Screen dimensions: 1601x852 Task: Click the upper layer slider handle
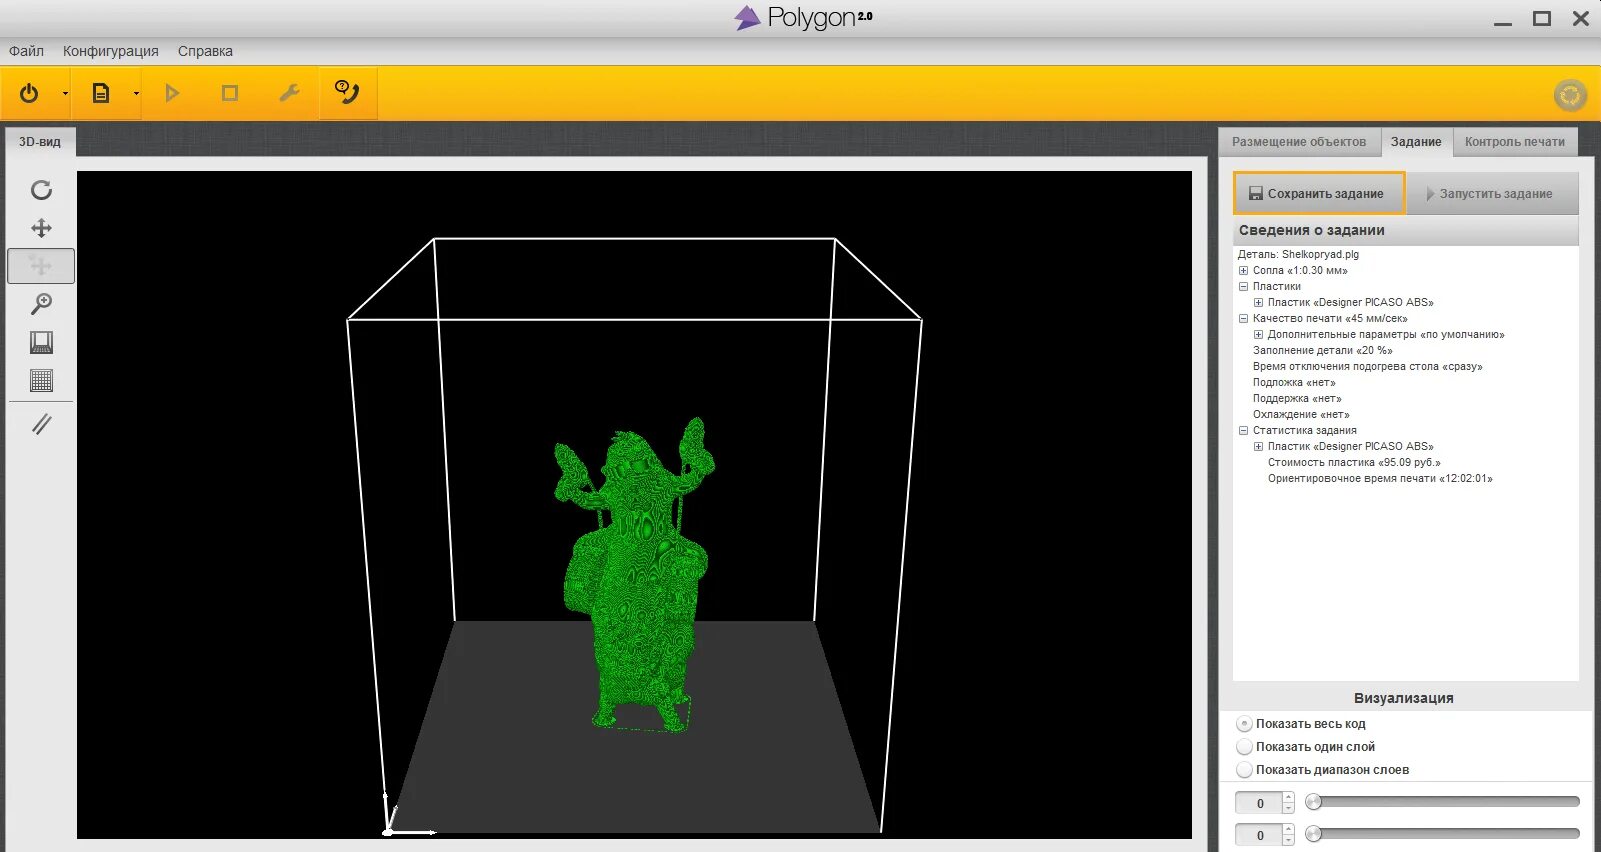click(1314, 802)
